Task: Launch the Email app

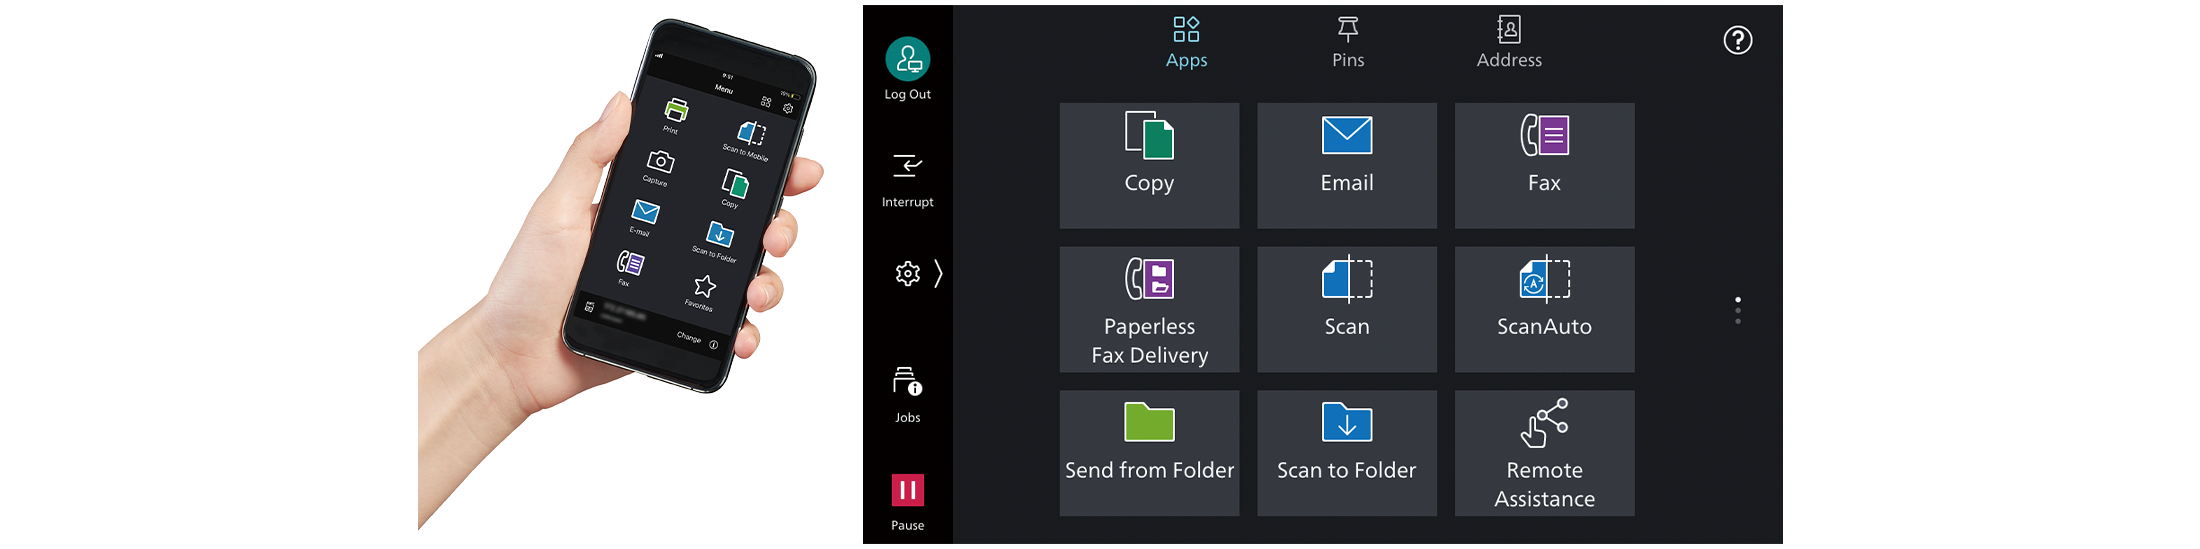Action: pos(1346,165)
